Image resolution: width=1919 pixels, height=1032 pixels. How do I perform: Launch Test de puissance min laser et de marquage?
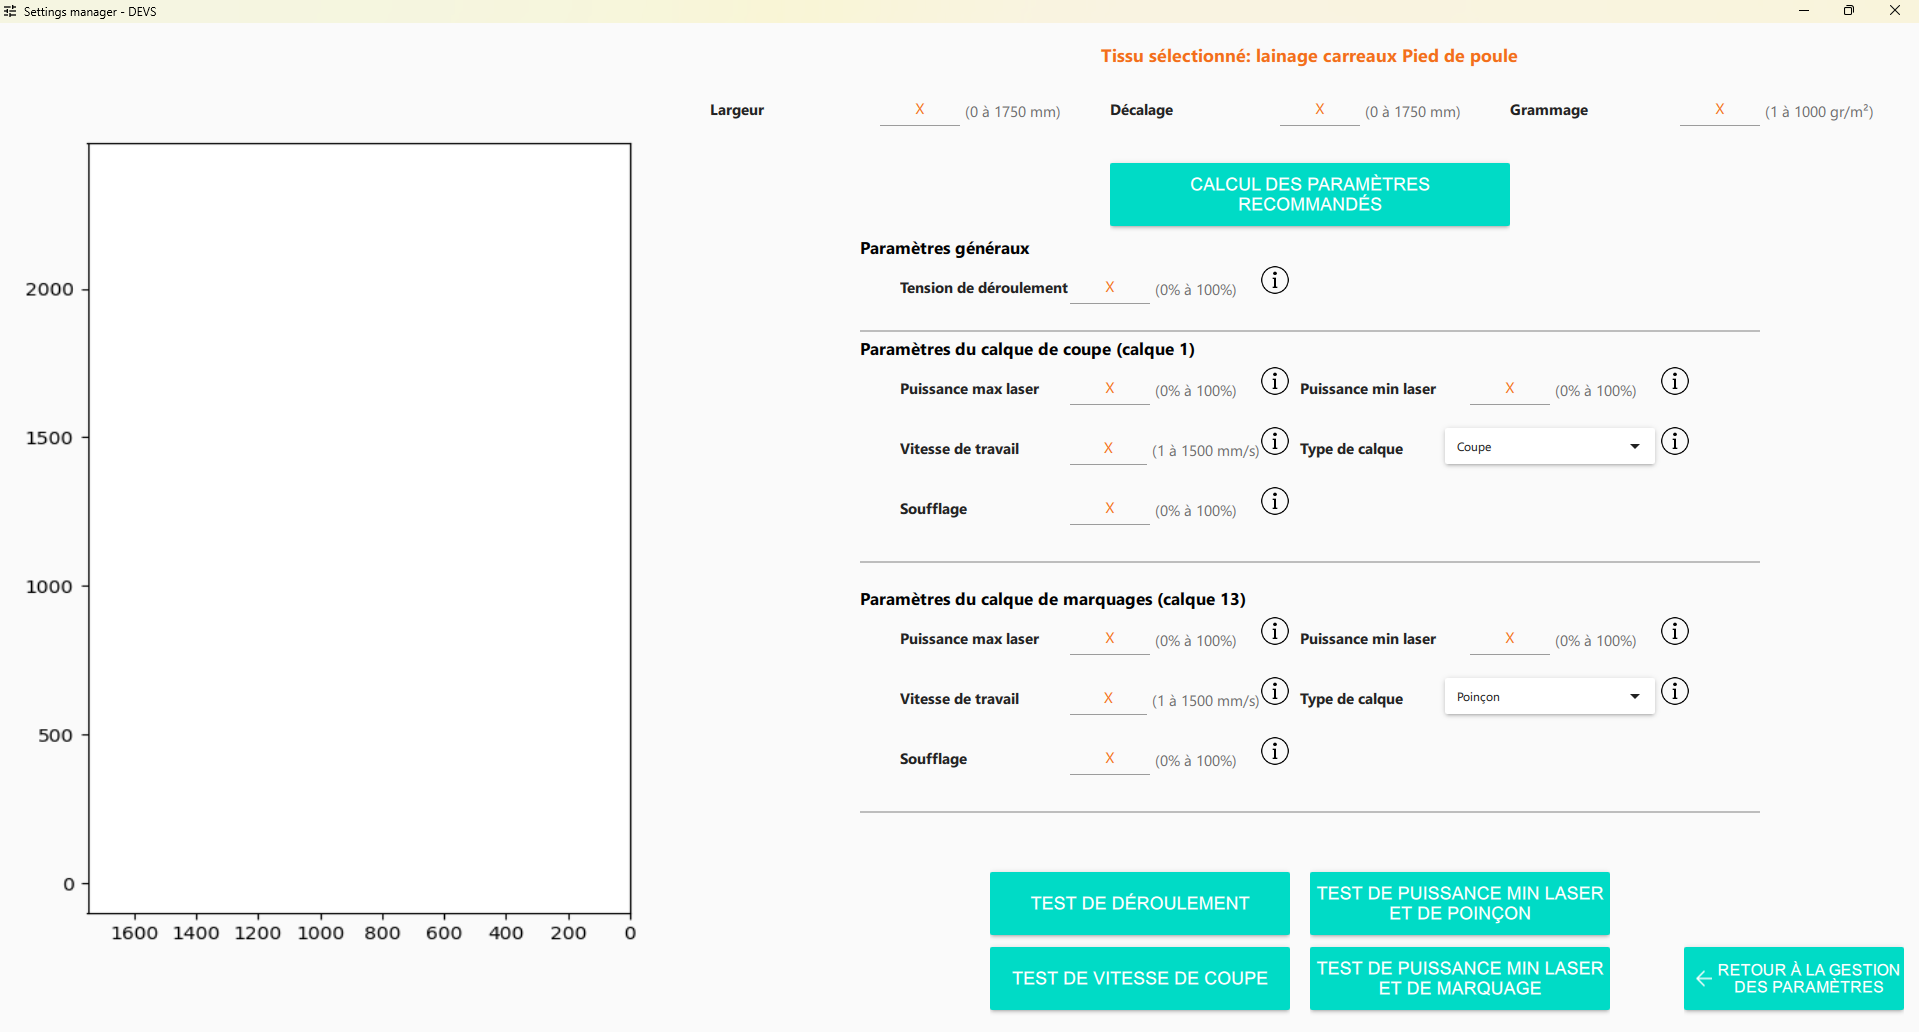pos(1459,978)
